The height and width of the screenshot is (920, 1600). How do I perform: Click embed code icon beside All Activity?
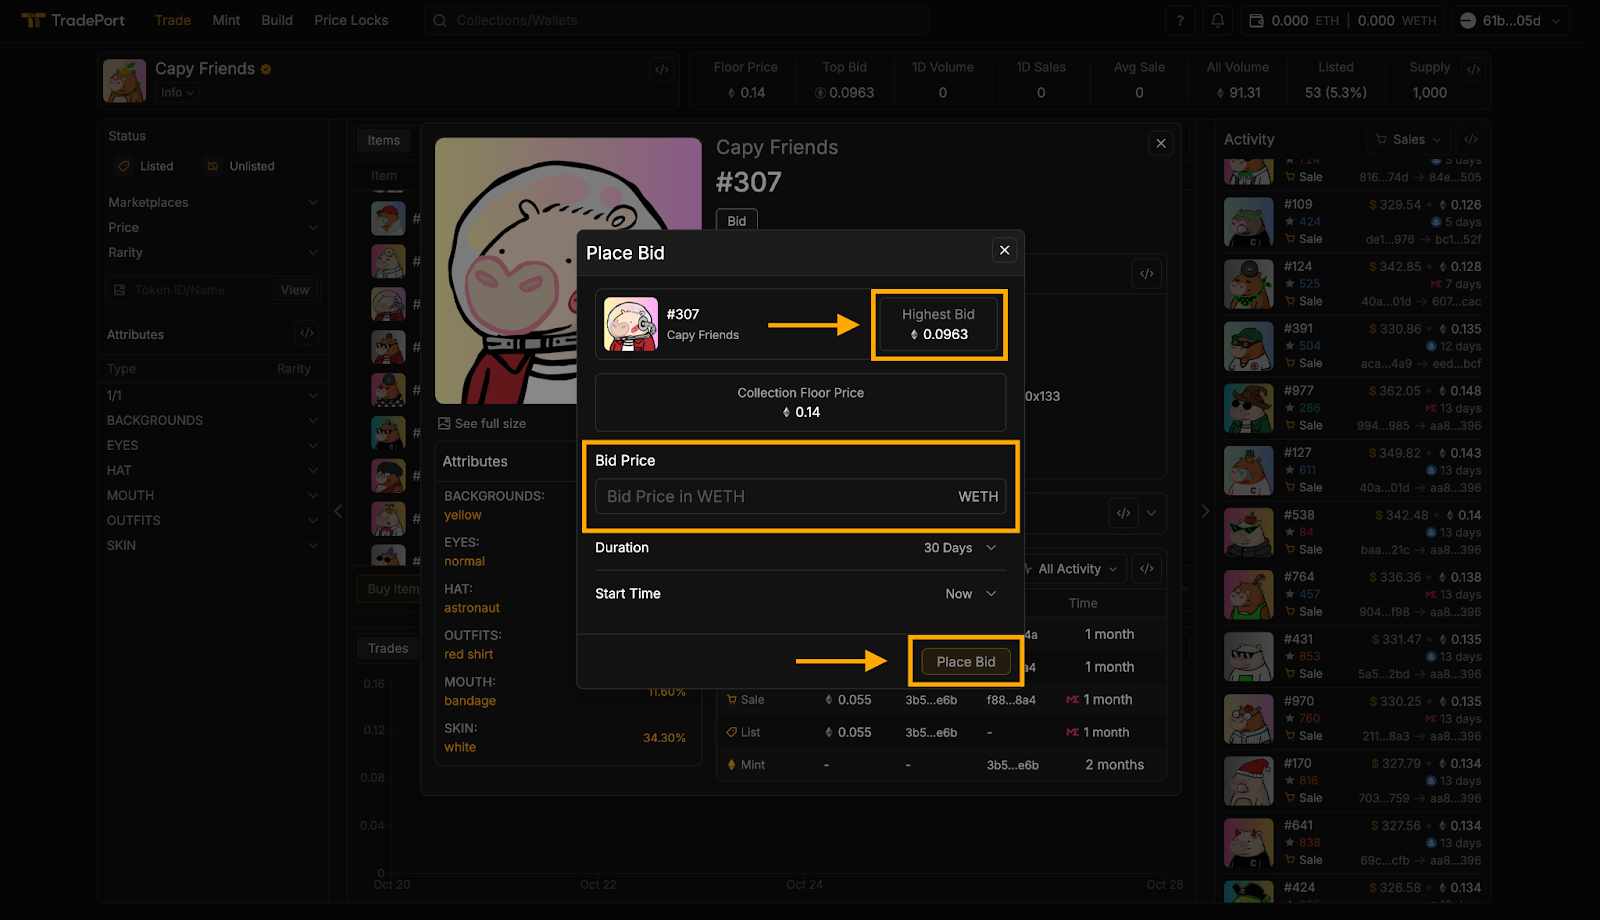(x=1147, y=569)
